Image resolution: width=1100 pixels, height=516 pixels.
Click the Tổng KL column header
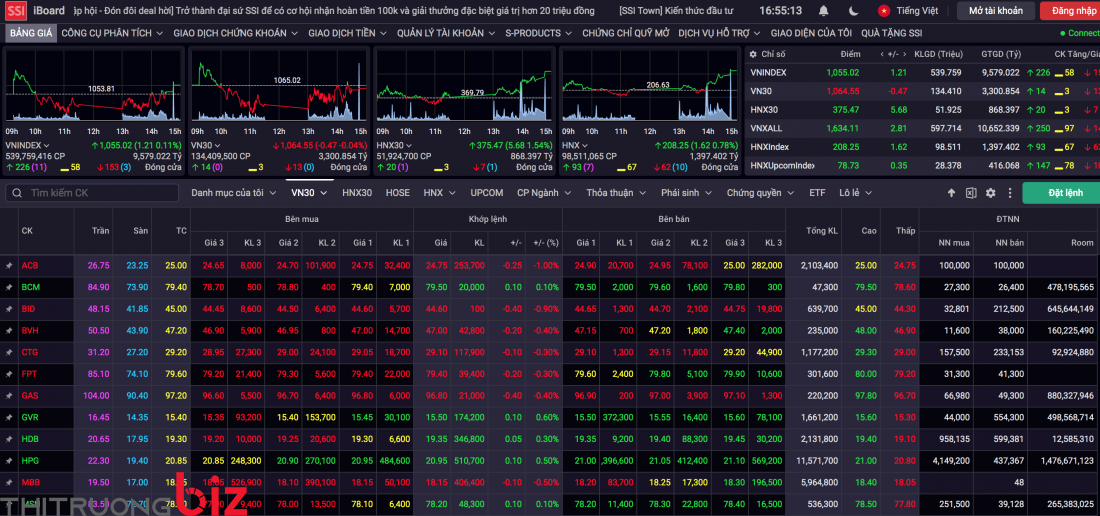pos(821,231)
